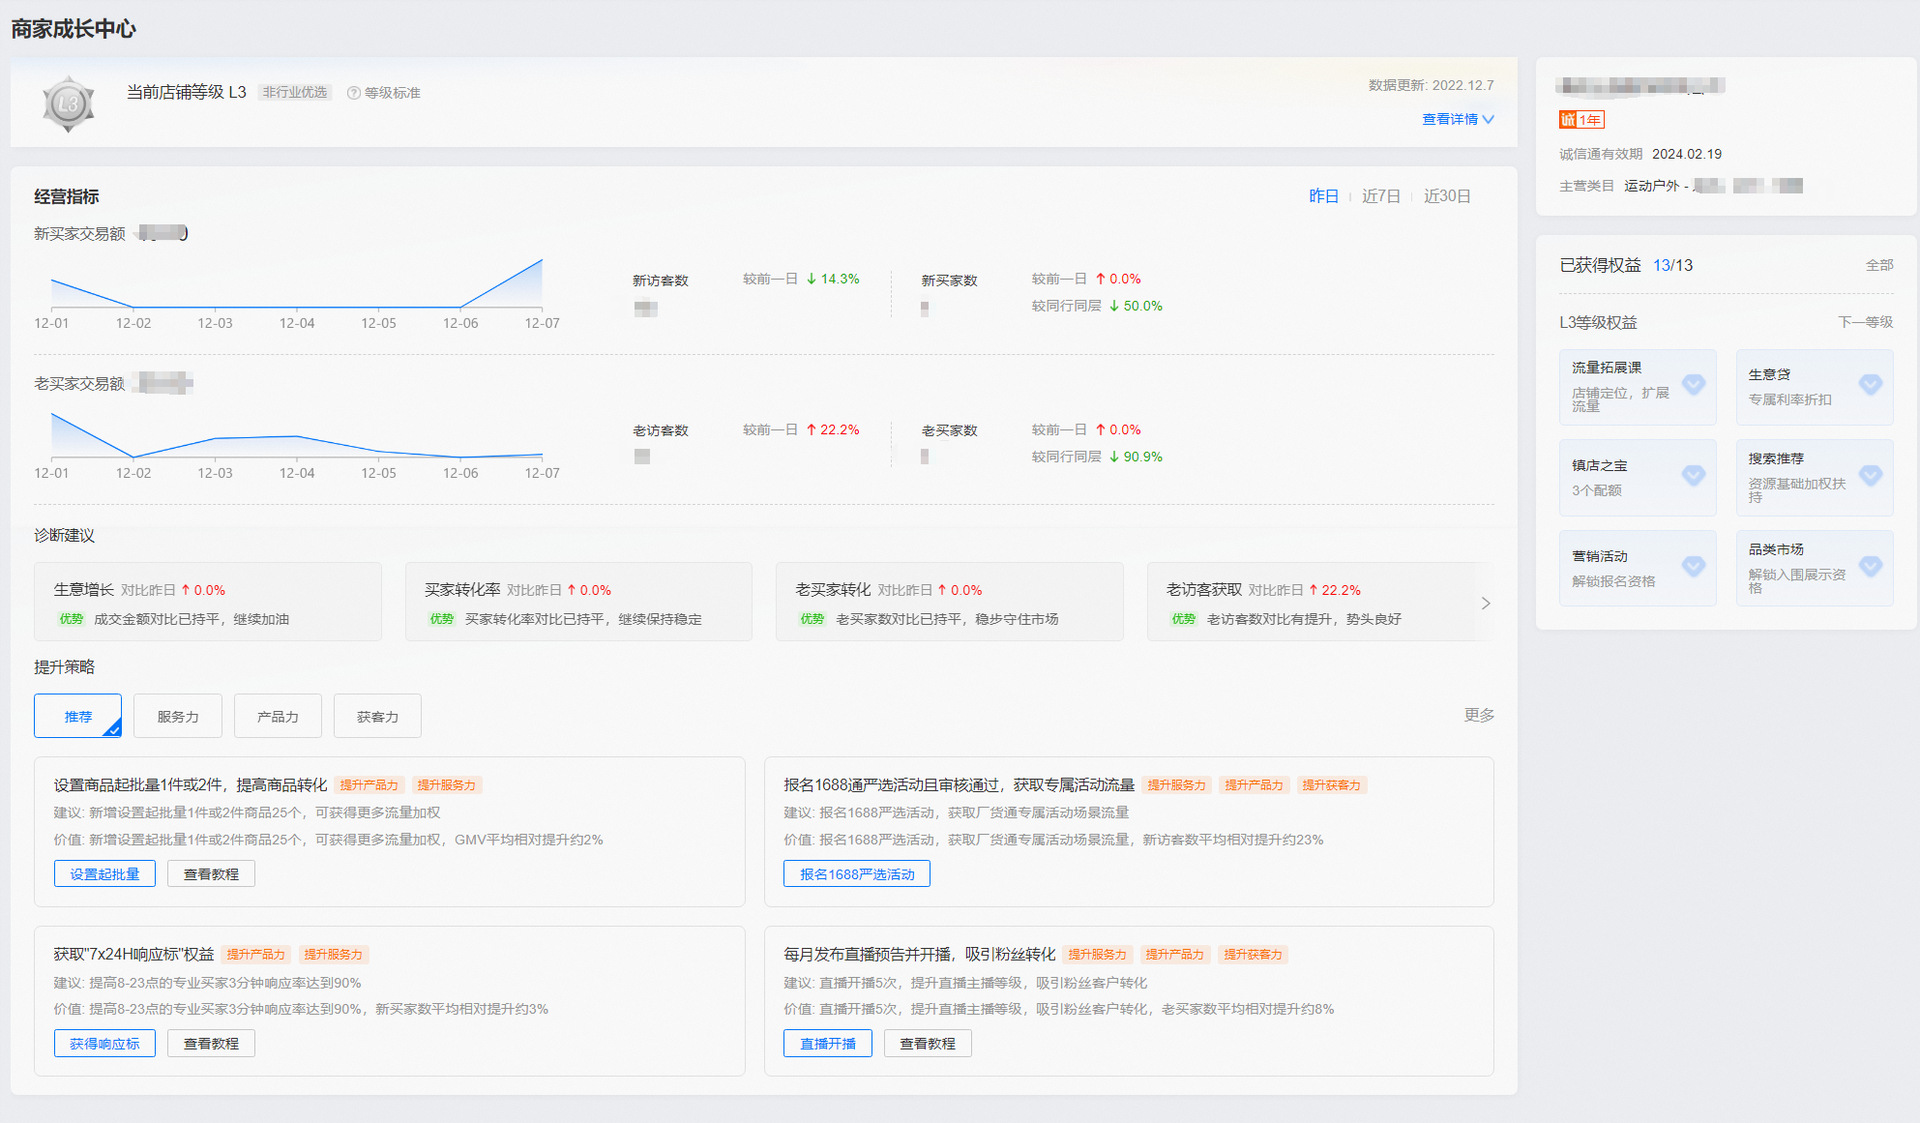Image resolution: width=1920 pixels, height=1123 pixels.
Task: Click the diamond icon on 流量拓展课
Action: click(x=1693, y=384)
